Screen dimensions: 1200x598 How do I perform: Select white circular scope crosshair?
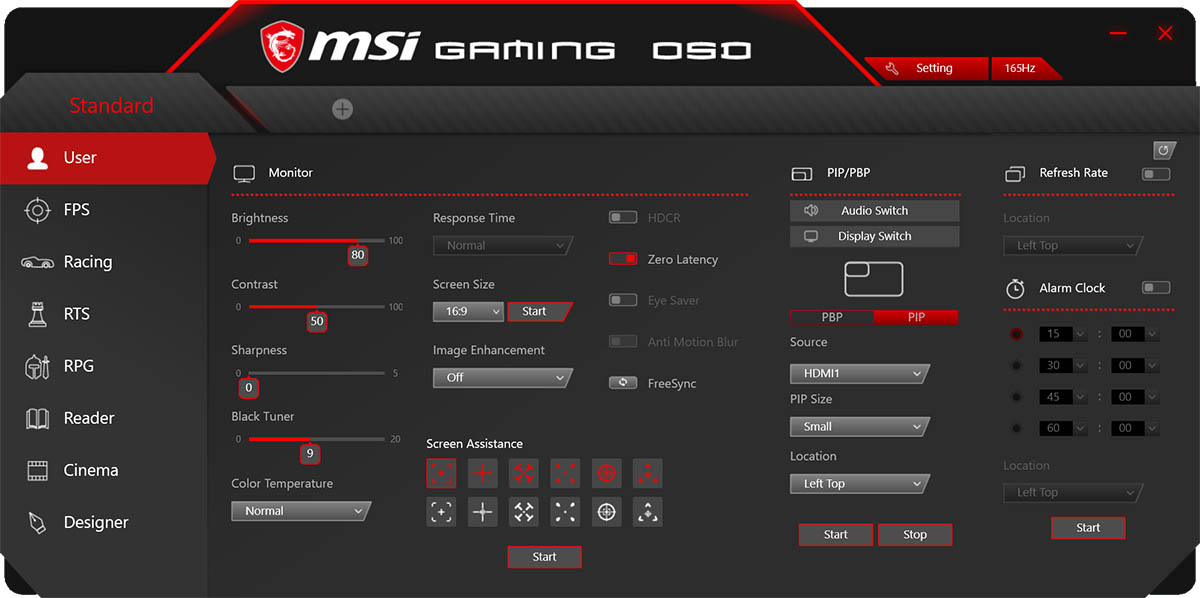[x=606, y=512]
